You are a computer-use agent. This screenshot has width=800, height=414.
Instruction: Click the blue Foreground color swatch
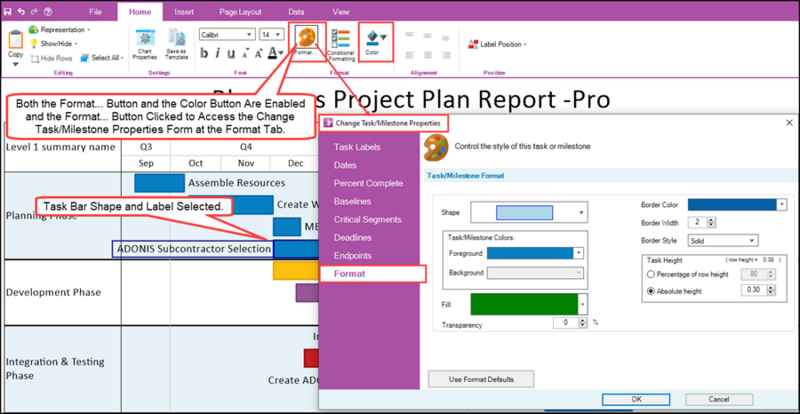pyautogui.click(x=531, y=253)
